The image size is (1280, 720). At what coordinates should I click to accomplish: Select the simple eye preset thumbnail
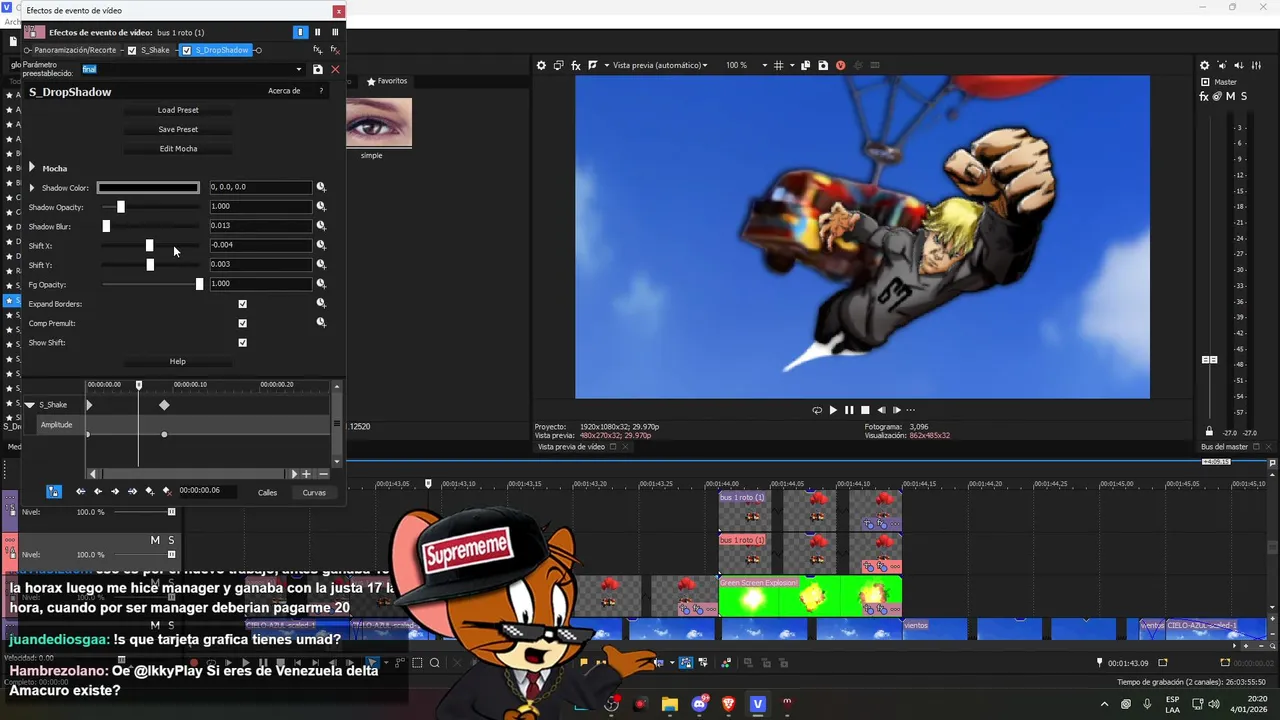(x=379, y=122)
